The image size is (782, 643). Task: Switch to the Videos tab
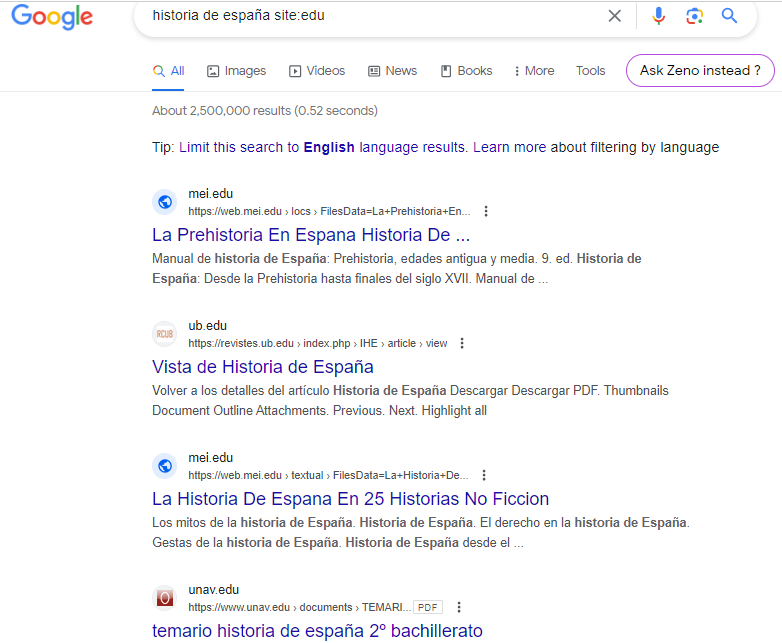(x=317, y=71)
